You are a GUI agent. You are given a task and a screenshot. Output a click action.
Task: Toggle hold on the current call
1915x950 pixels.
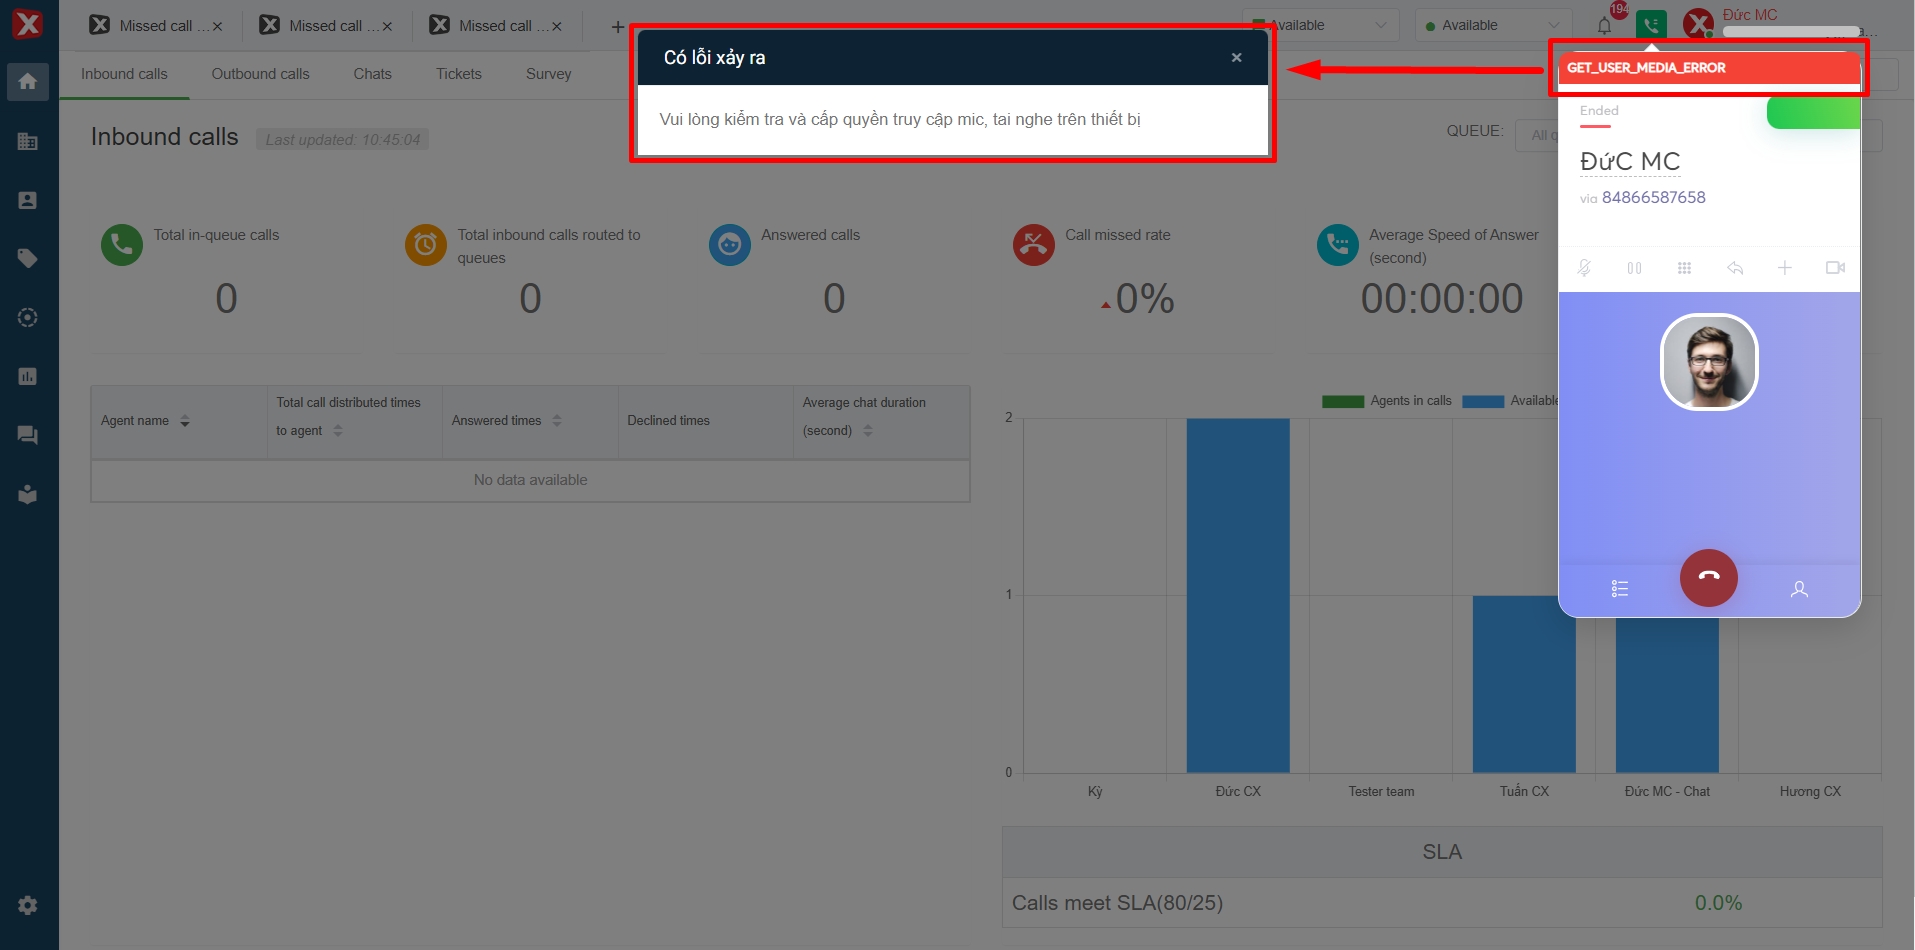point(1634,268)
